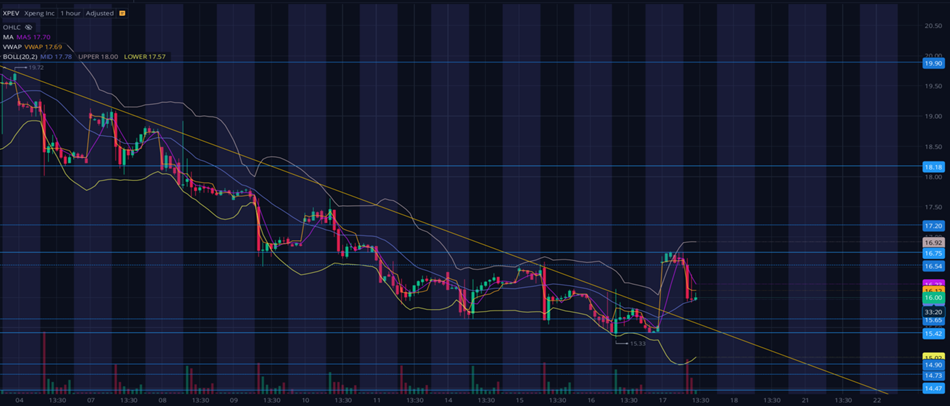The image size is (950, 406).
Task: Click the yellow note icon beside Adjusted
Action: [x=122, y=13]
